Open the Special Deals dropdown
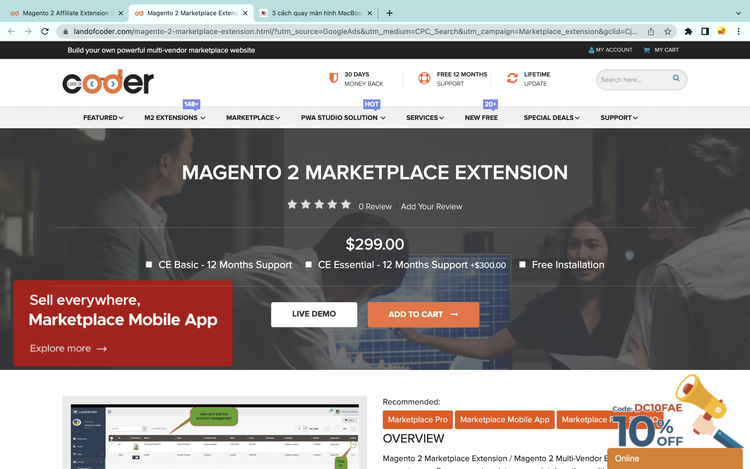750x469 pixels. point(552,118)
